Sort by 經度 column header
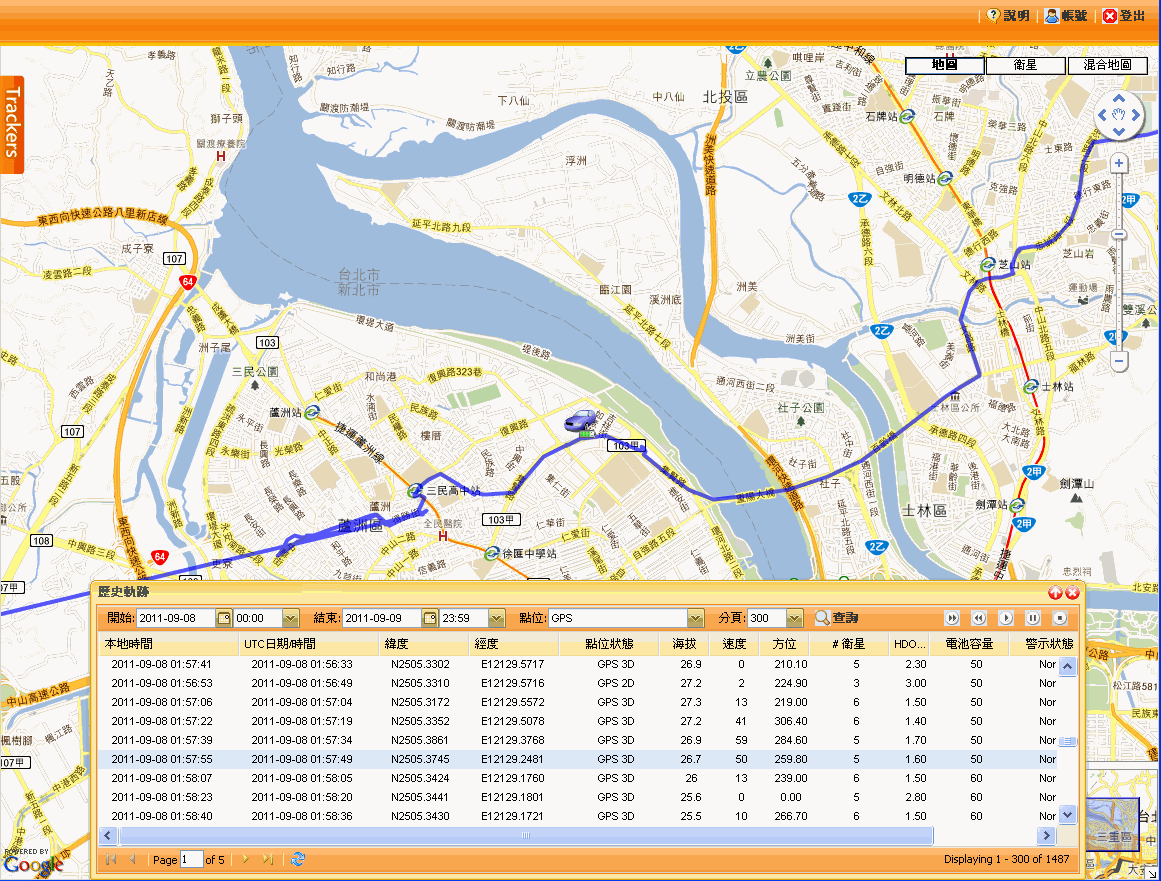Image resolution: width=1161 pixels, height=881 pixels. point(514,644)
